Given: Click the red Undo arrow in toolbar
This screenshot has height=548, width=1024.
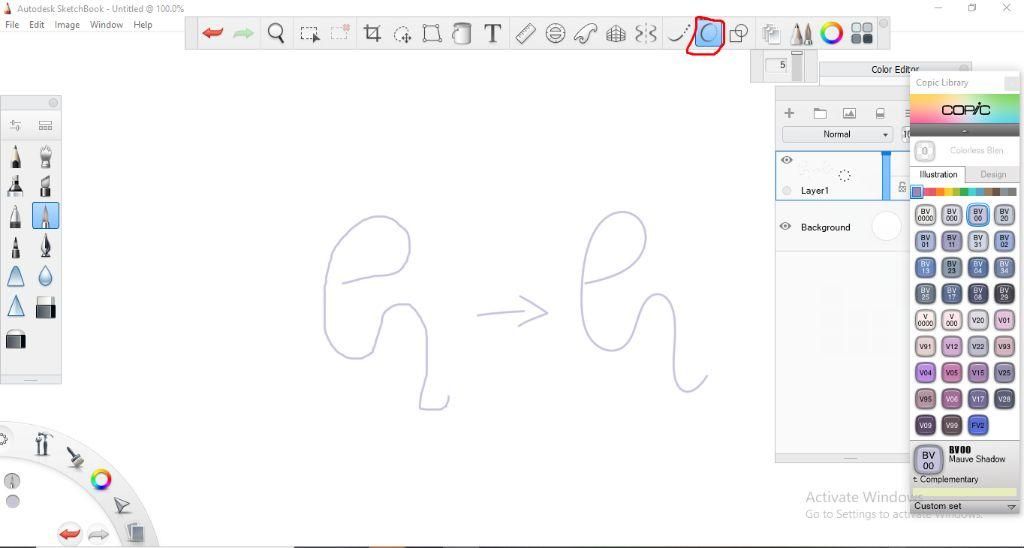Looking at the screenshot, I should click(212, 33).
